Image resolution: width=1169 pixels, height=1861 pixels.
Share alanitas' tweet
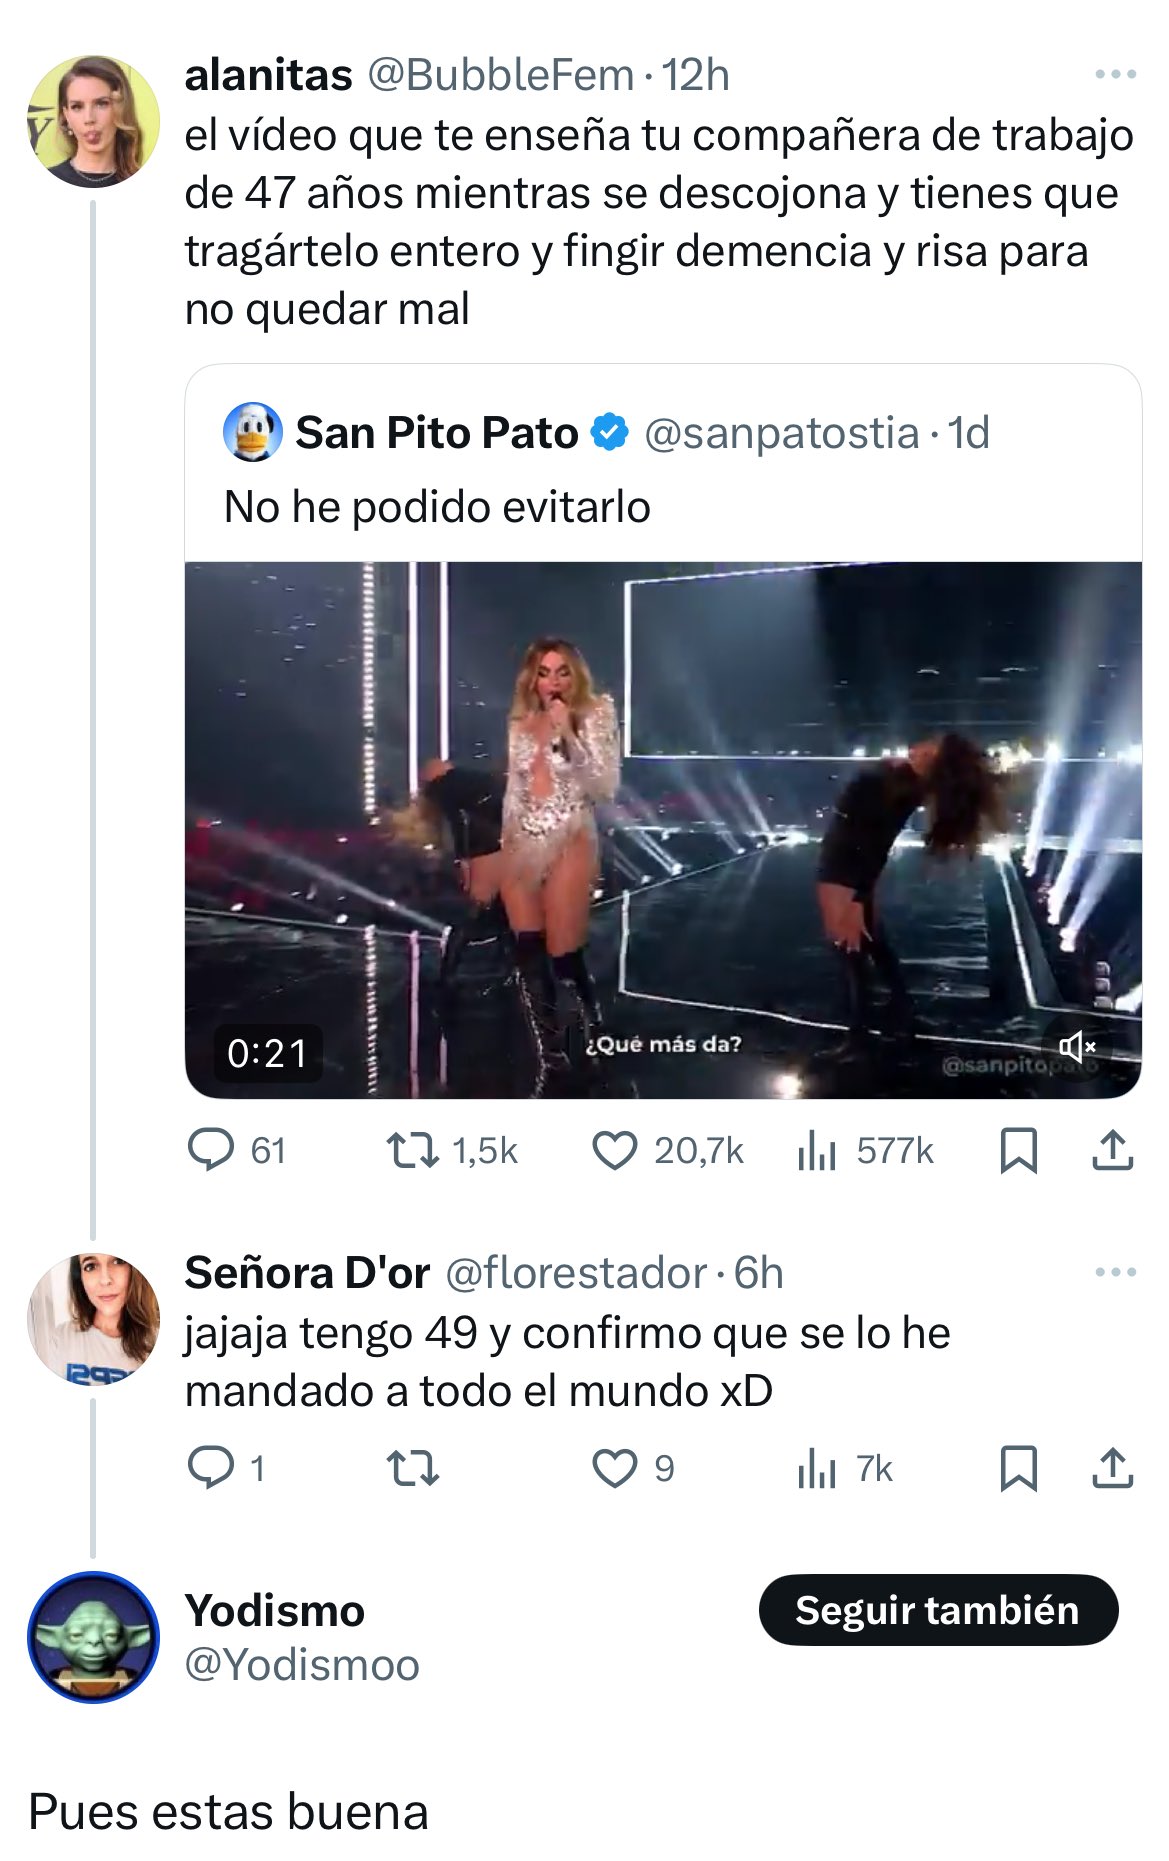1112,1150
